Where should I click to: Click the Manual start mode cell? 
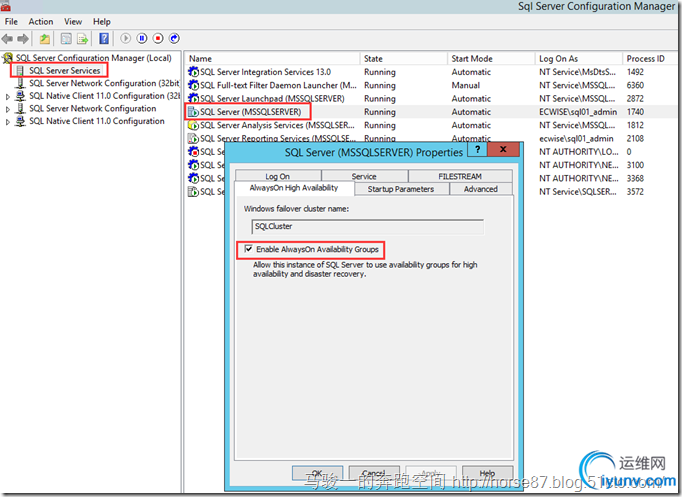tap(466, 85)
